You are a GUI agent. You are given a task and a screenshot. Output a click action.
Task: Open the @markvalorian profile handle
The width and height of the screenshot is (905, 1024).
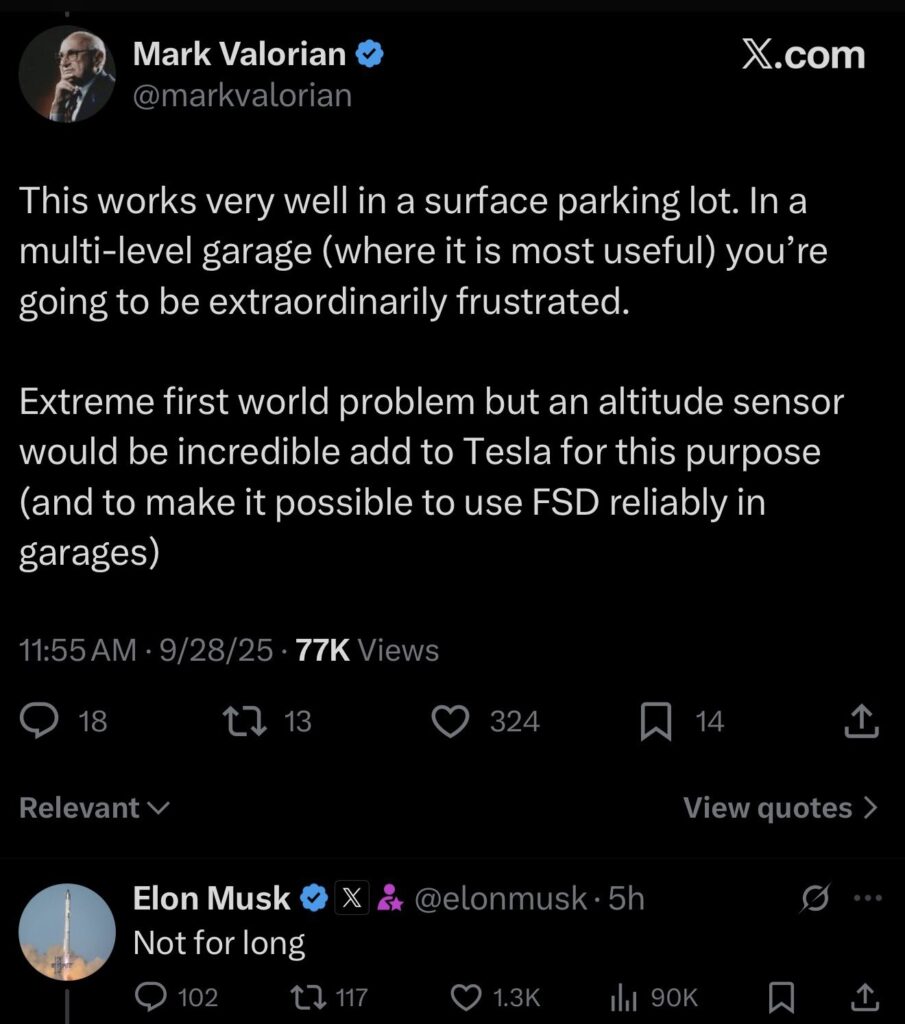tap(242, 95)
